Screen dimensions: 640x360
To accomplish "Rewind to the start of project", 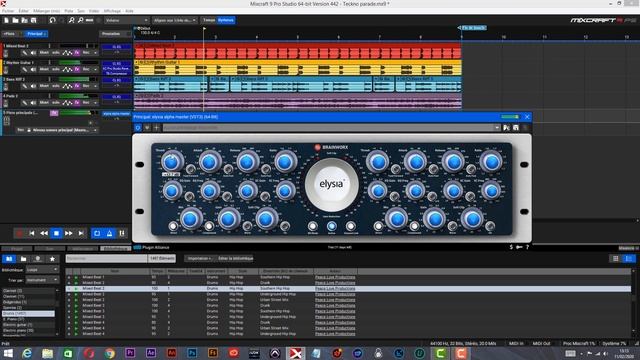I will coord(31,233).
